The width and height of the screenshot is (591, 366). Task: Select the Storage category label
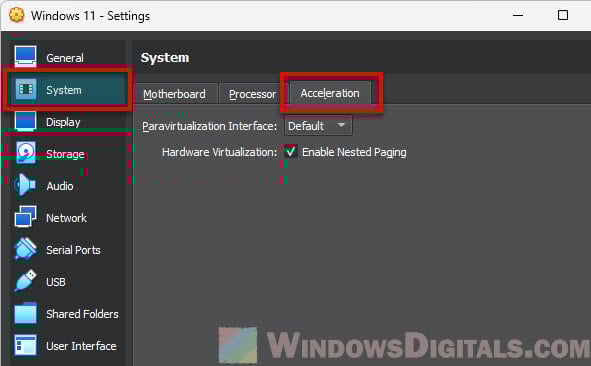point(65,154)
